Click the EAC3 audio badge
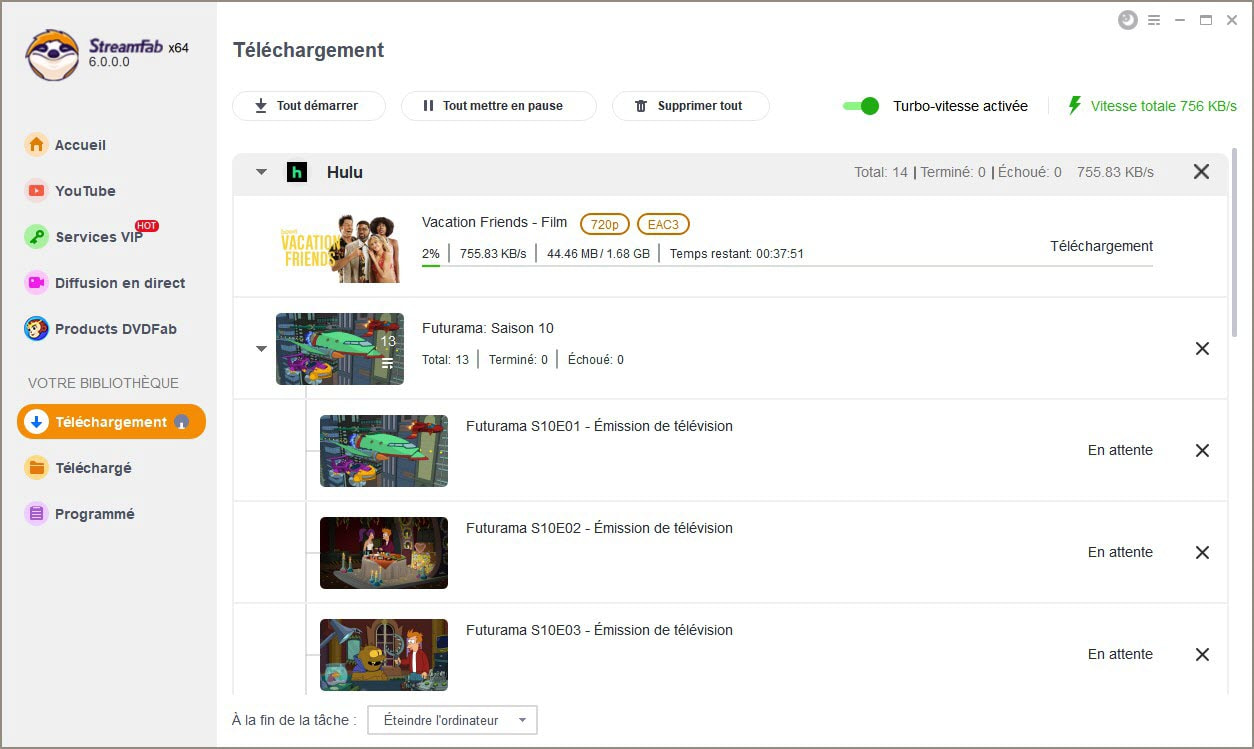 coord(663,224)
